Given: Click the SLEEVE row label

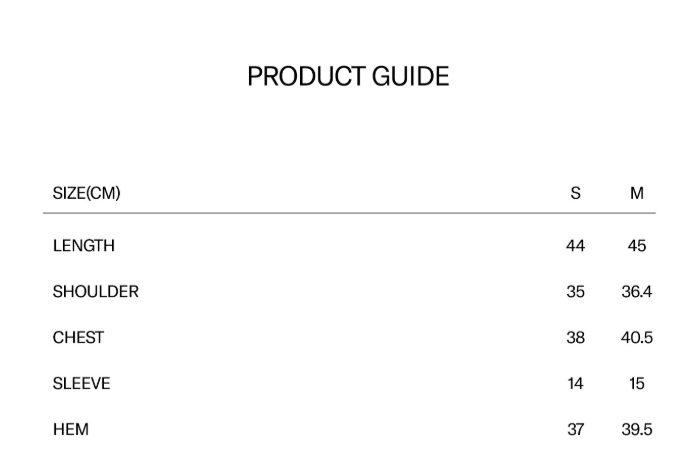Looking at the screenshot, I should (82, 384).
